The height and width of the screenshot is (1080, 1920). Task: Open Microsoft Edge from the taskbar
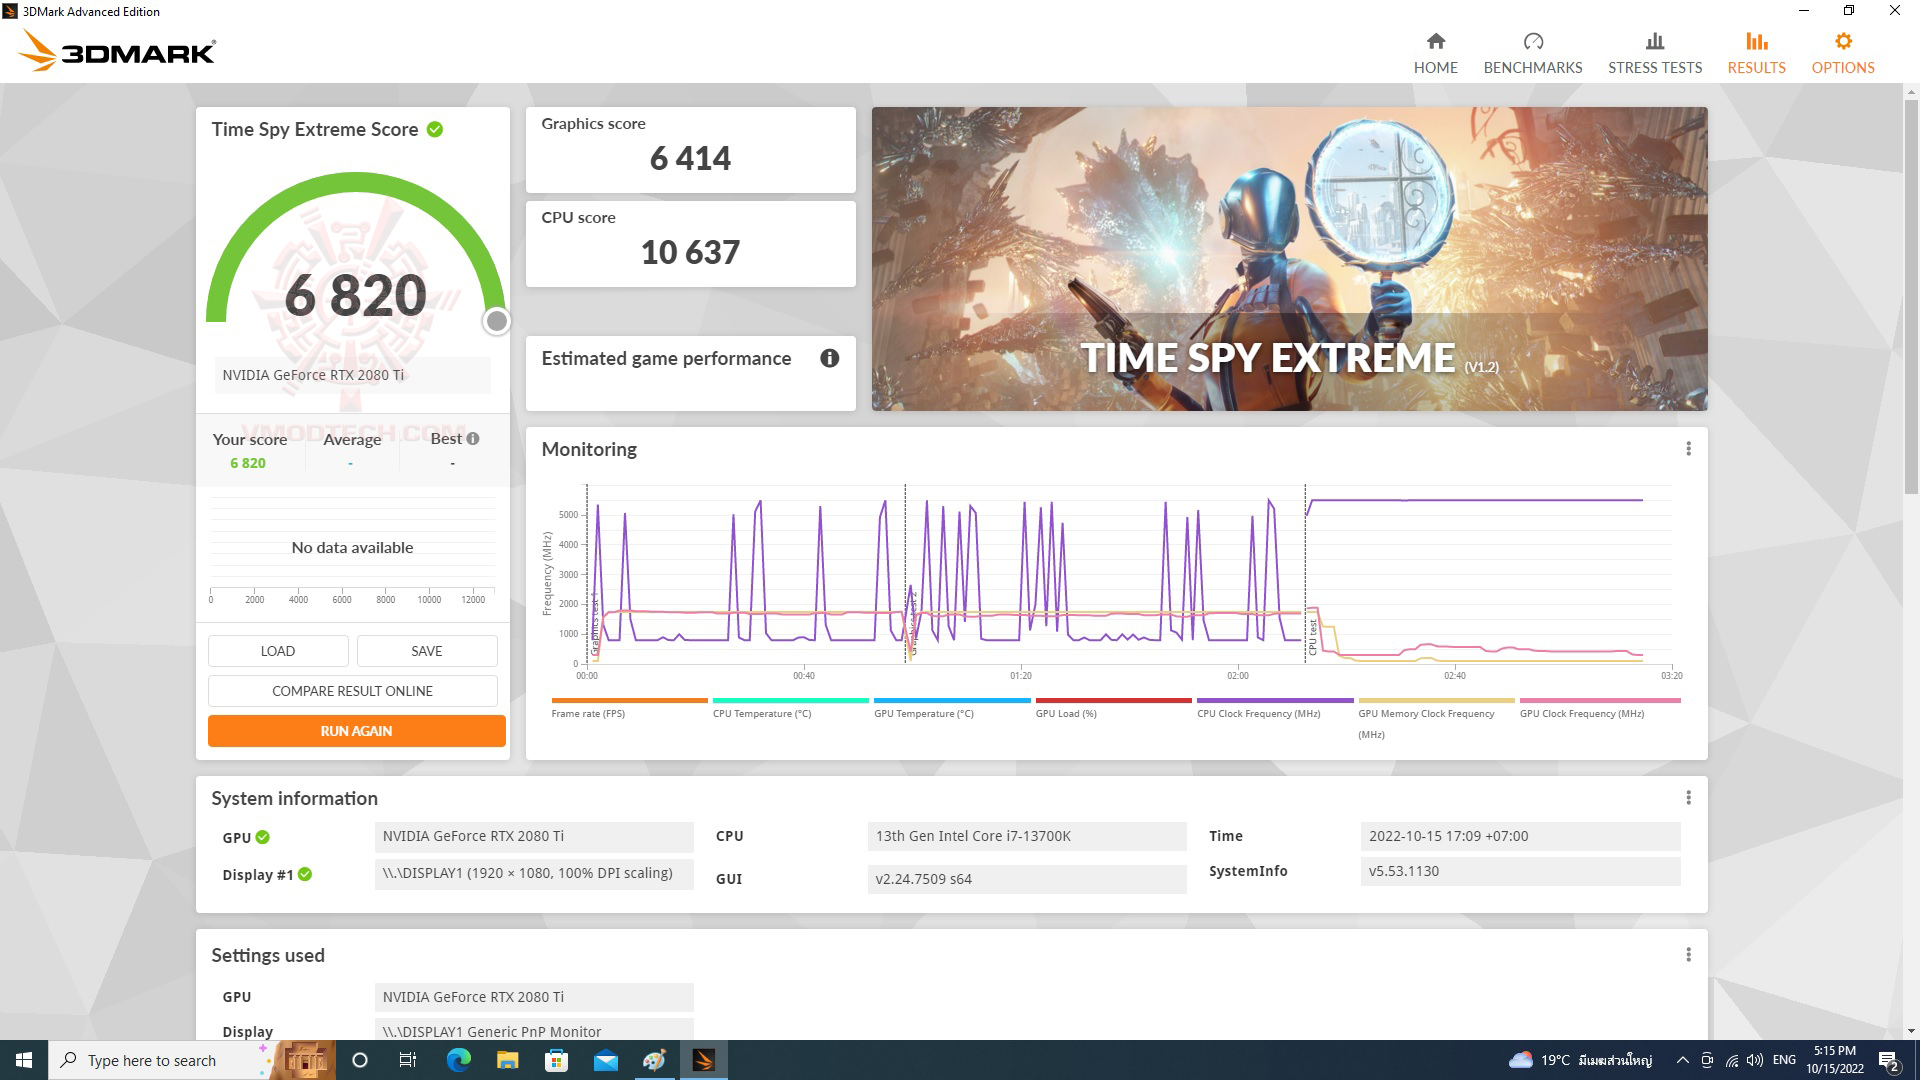click(458, 1059)
